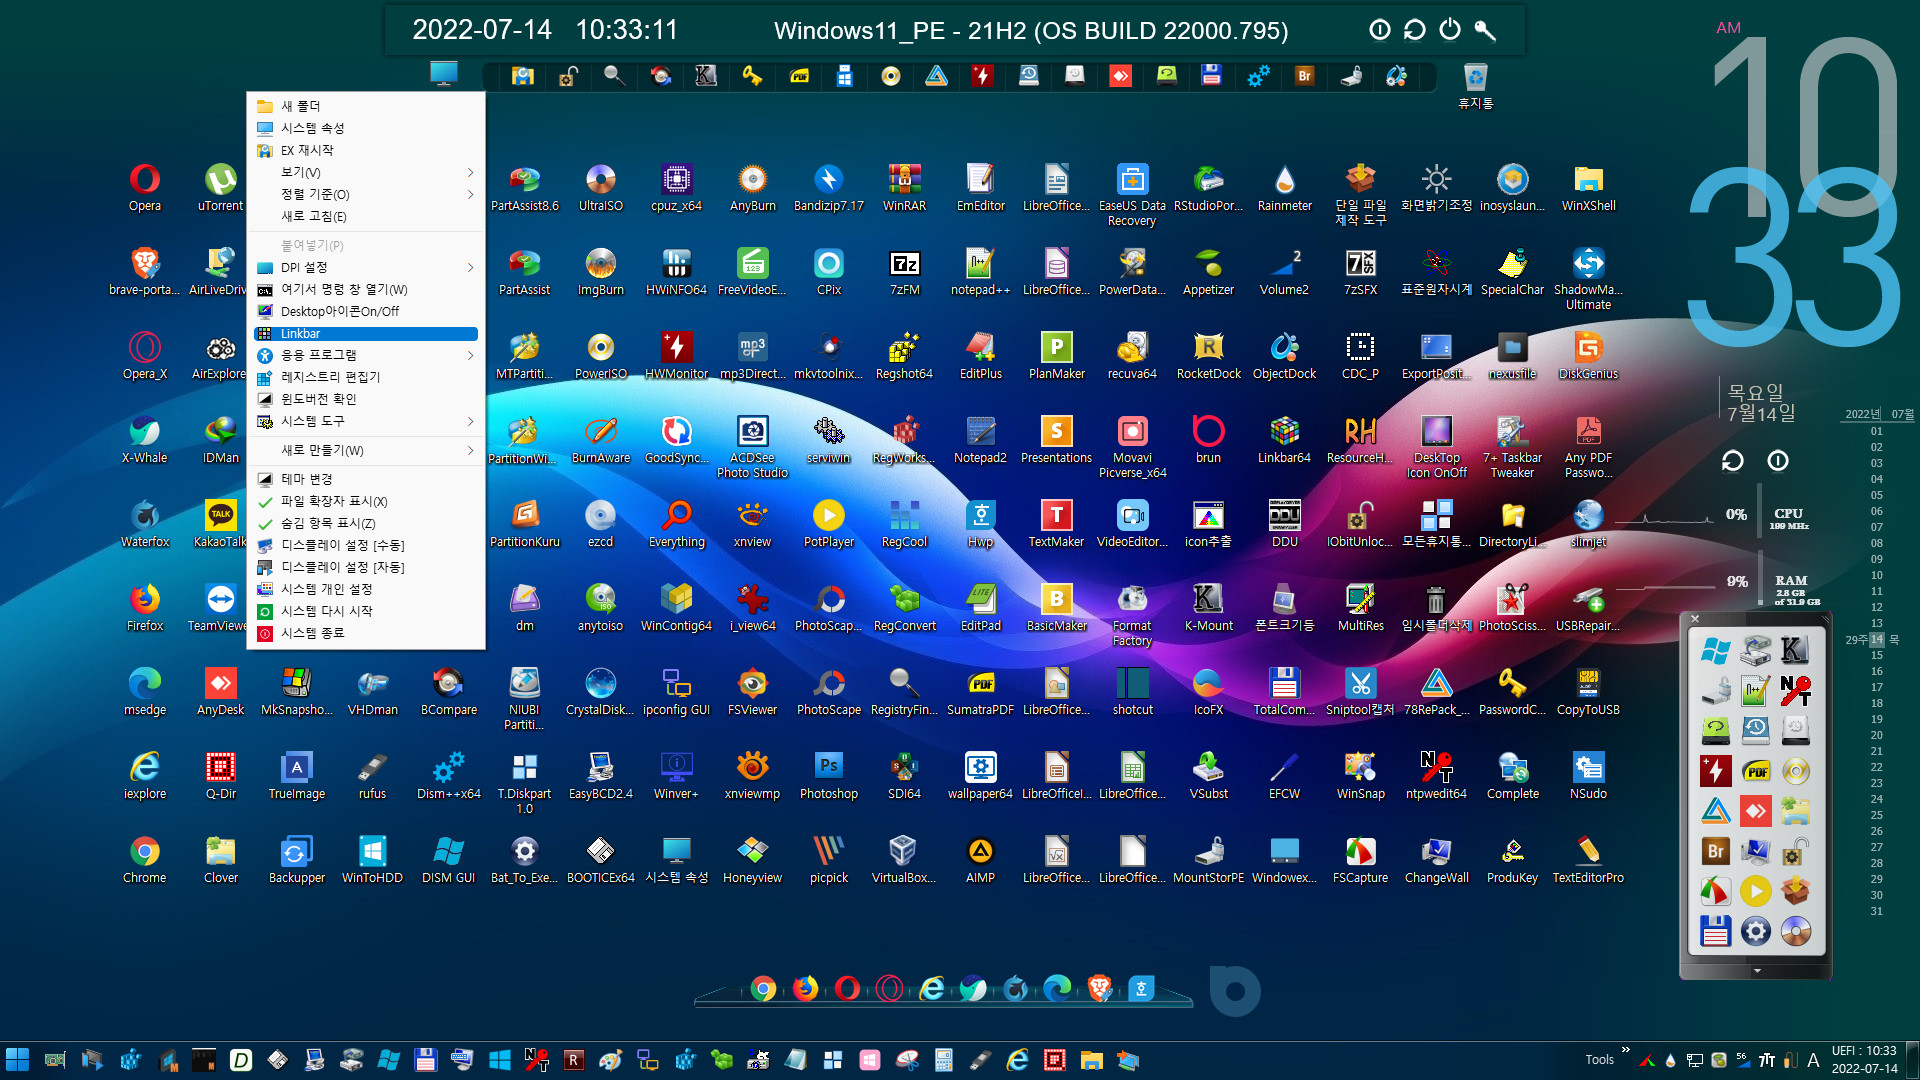Click the power button under the date widget

pos(1778,460)
